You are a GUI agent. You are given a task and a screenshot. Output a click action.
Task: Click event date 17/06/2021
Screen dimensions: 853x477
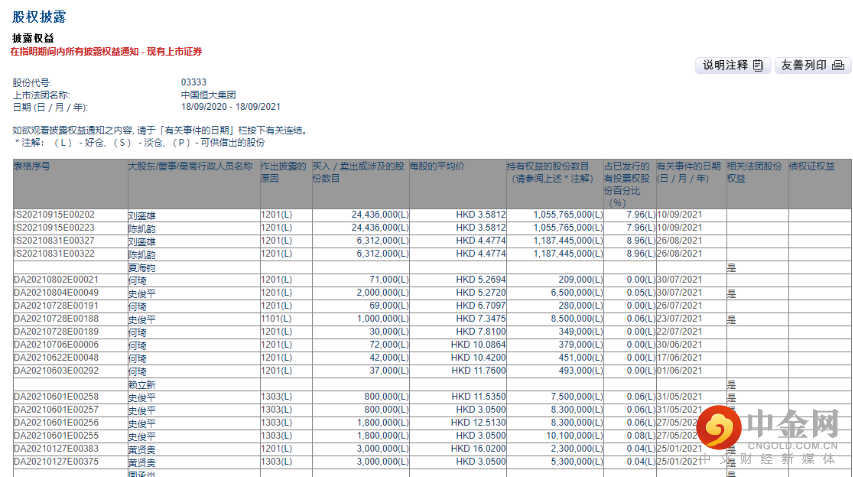click(679, 358)
